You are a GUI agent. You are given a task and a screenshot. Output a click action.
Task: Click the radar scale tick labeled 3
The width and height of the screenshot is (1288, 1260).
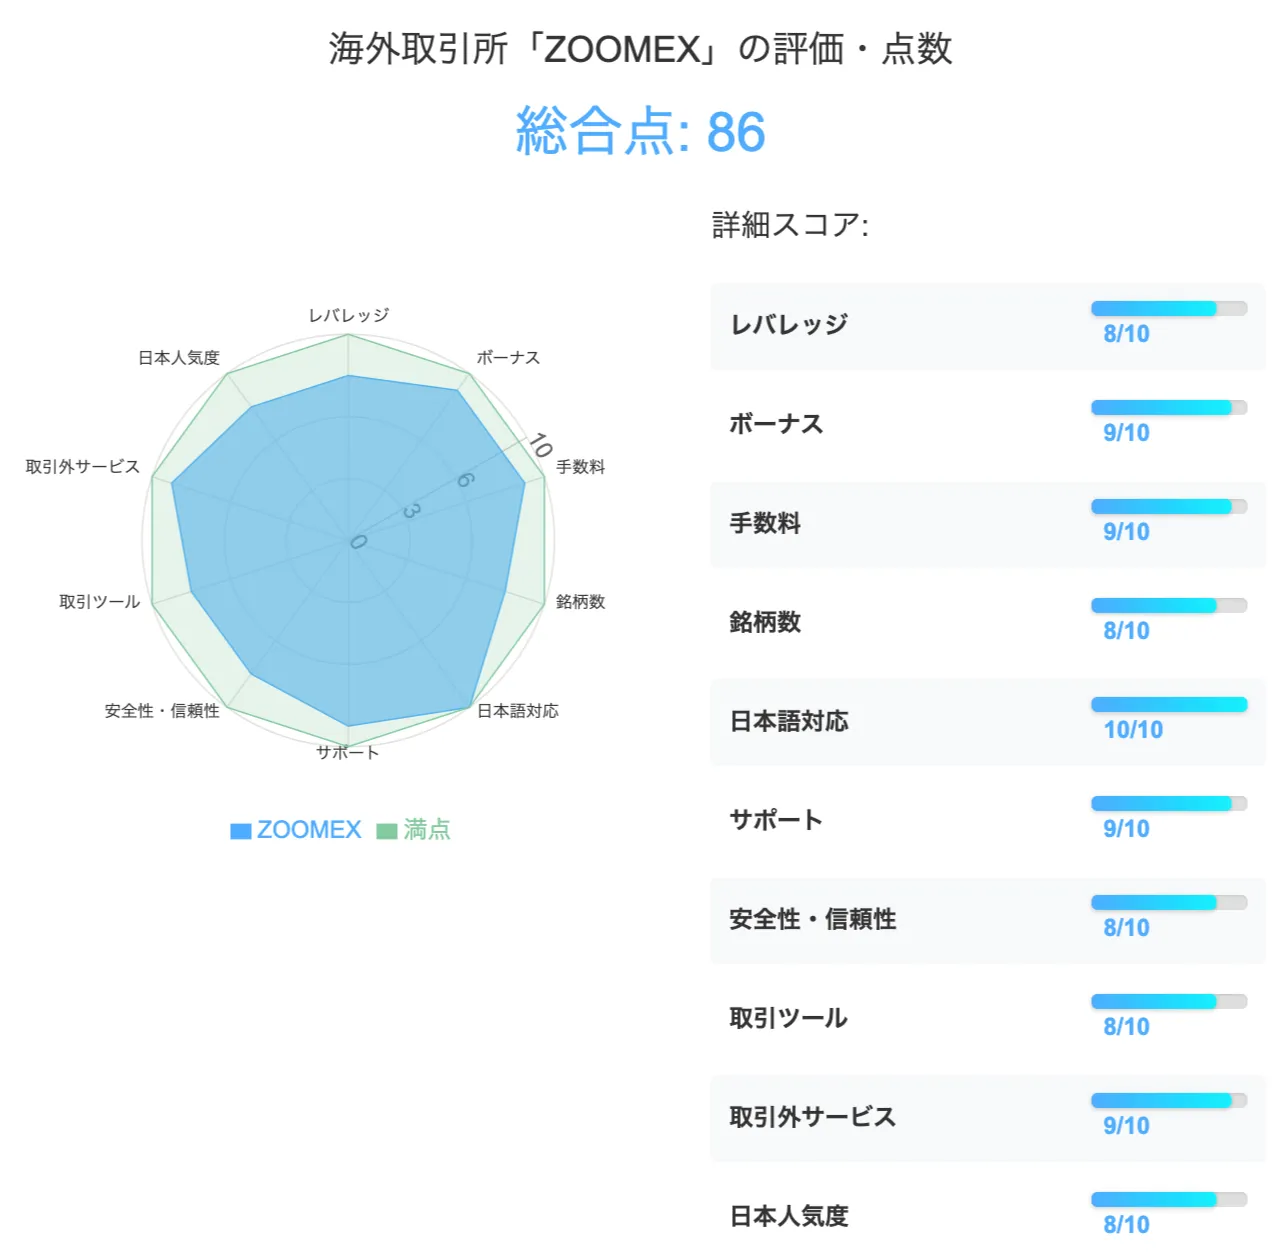[411, 511]
